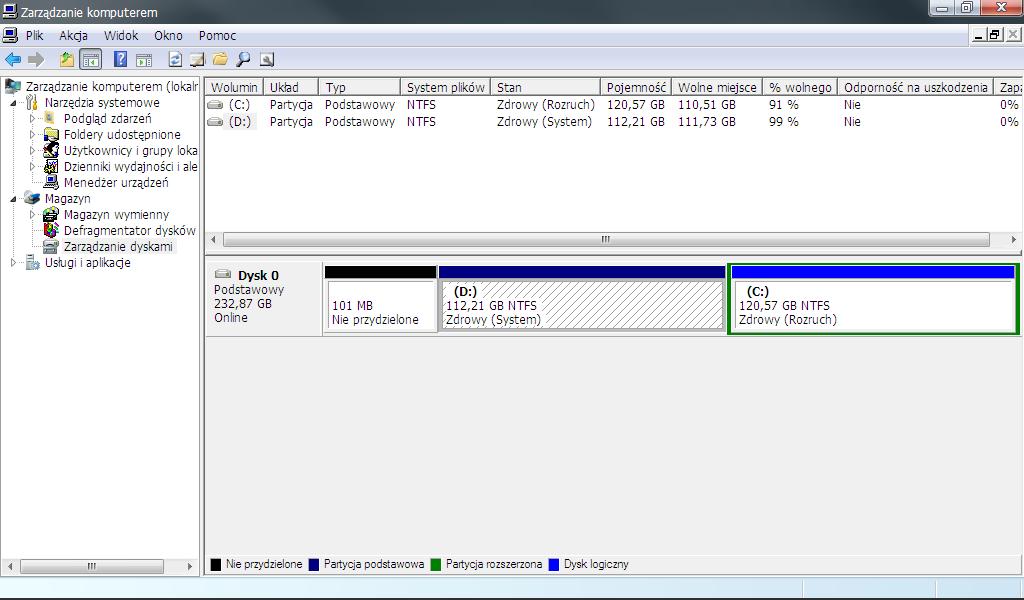Image resolution: width=1024 pixels, height=600 pixels.
Task: Sort by Pojemność column header
Action: click(635, 88)
